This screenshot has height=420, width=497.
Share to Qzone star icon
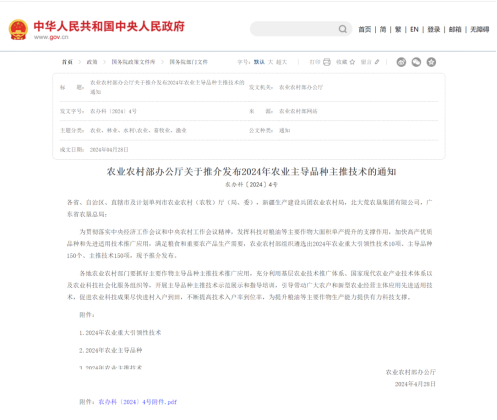pos(431,62)
